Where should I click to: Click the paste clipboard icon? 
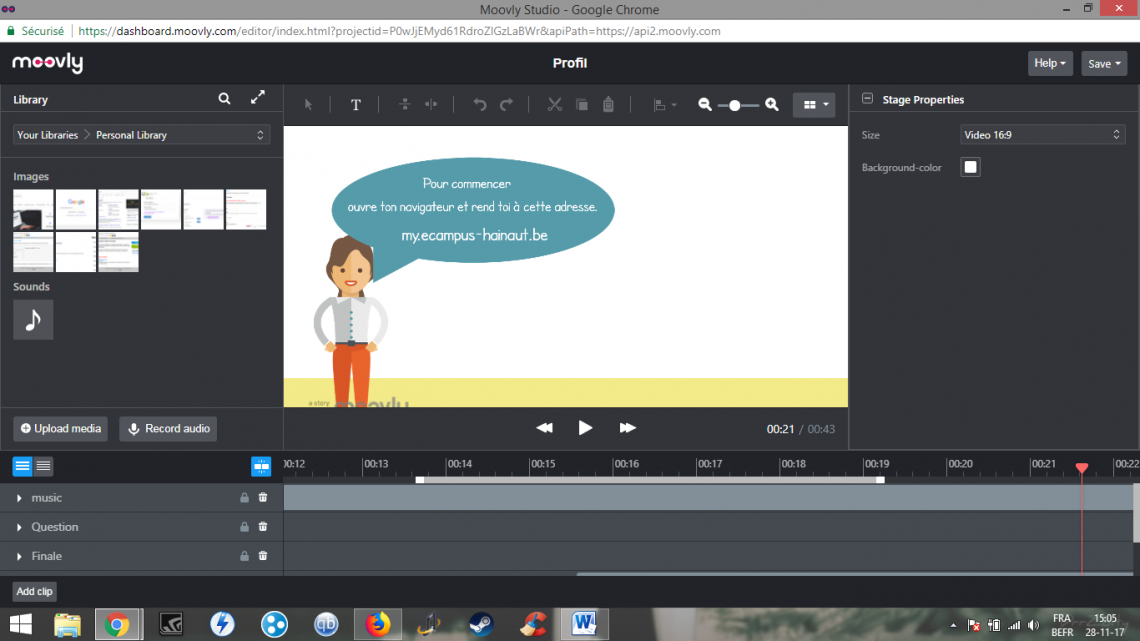coord(609,105)
